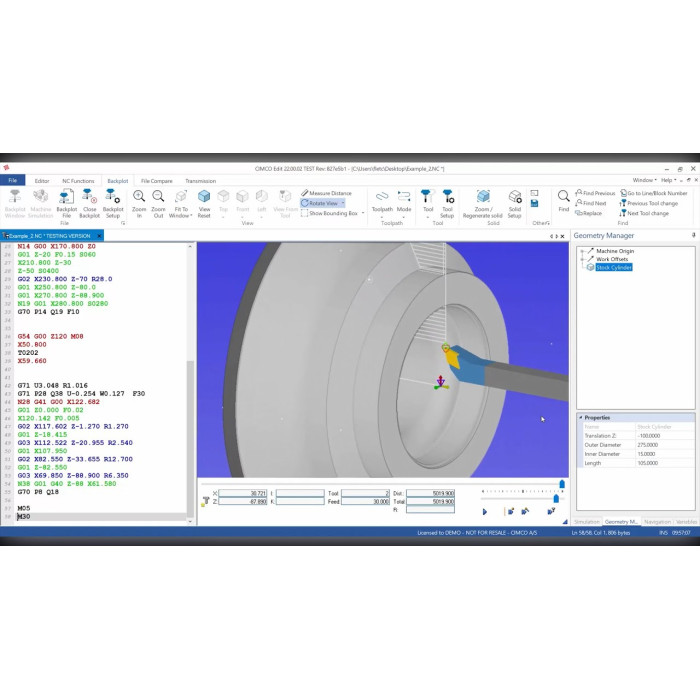Click the Backplot File icon
700x700 pixels.
pyautogui.click(x=67, y=202)
